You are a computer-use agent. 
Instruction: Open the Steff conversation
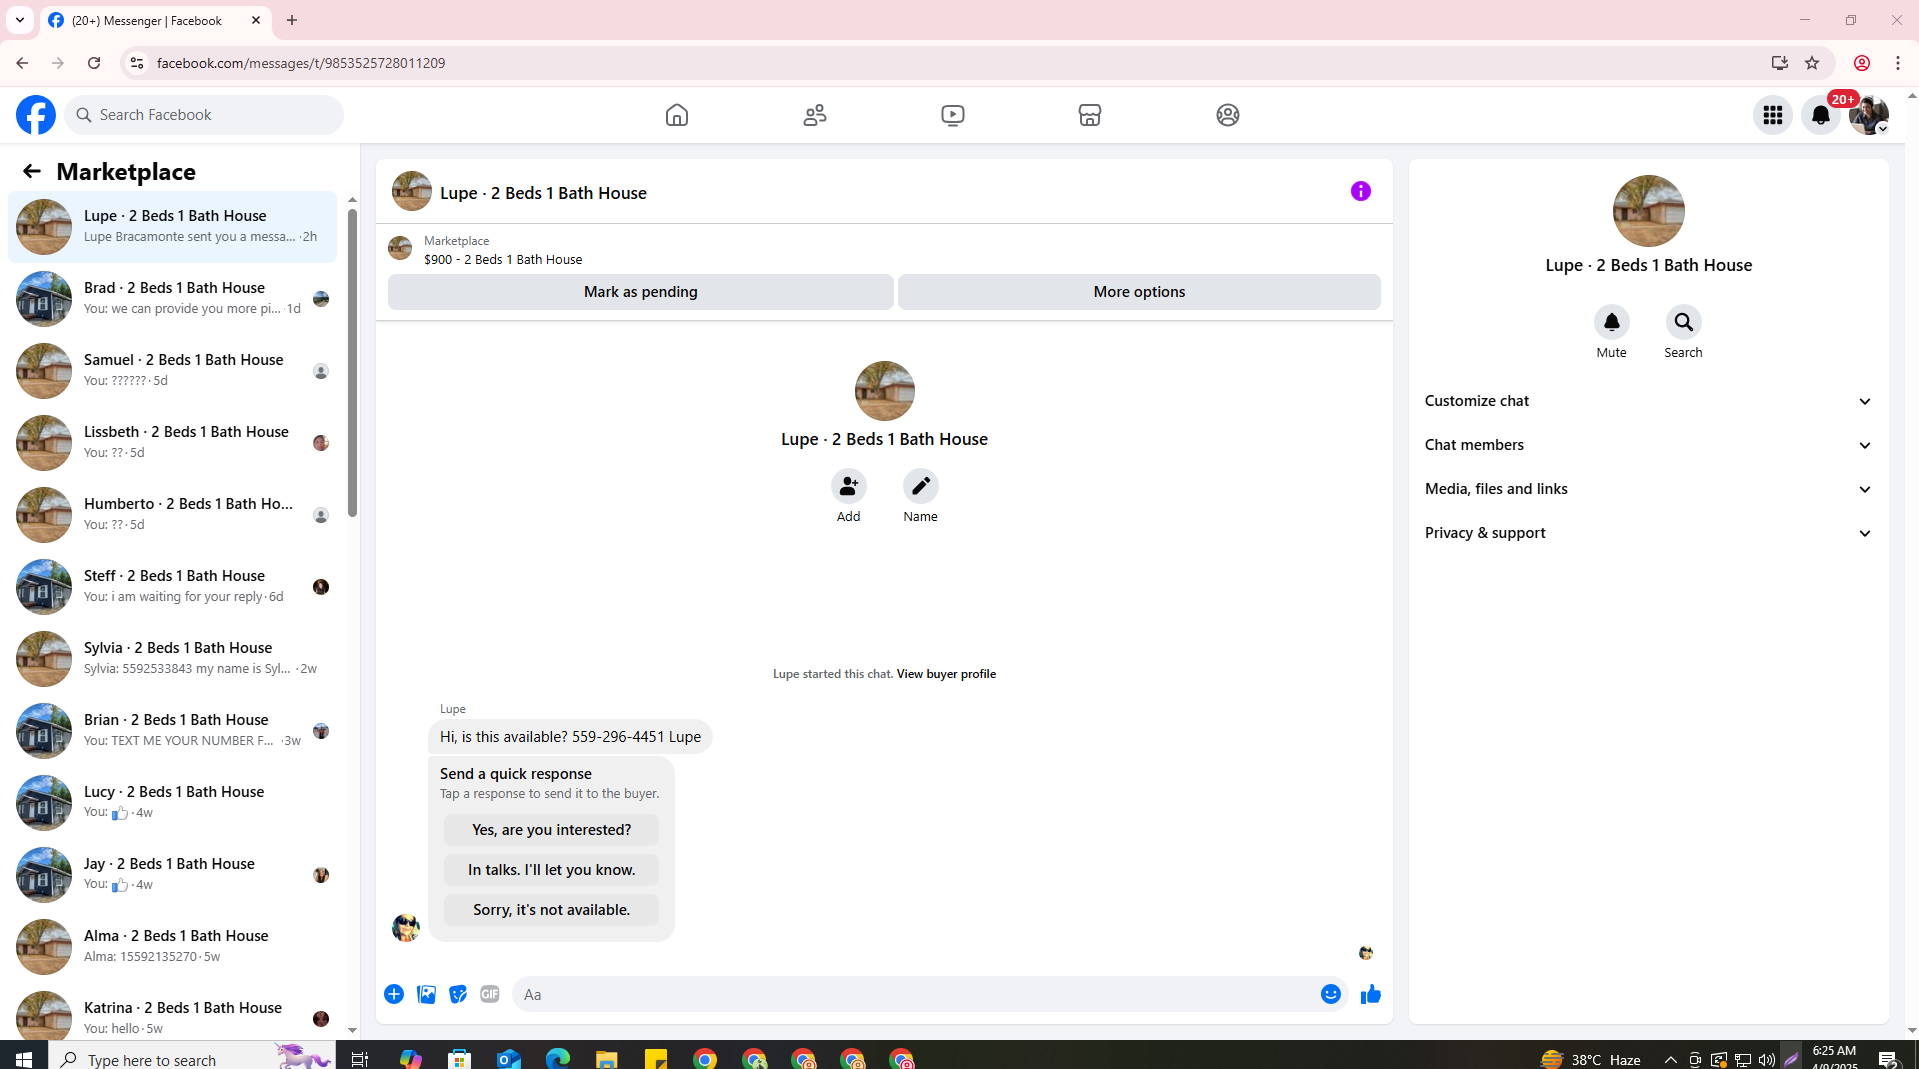(172, 587)
